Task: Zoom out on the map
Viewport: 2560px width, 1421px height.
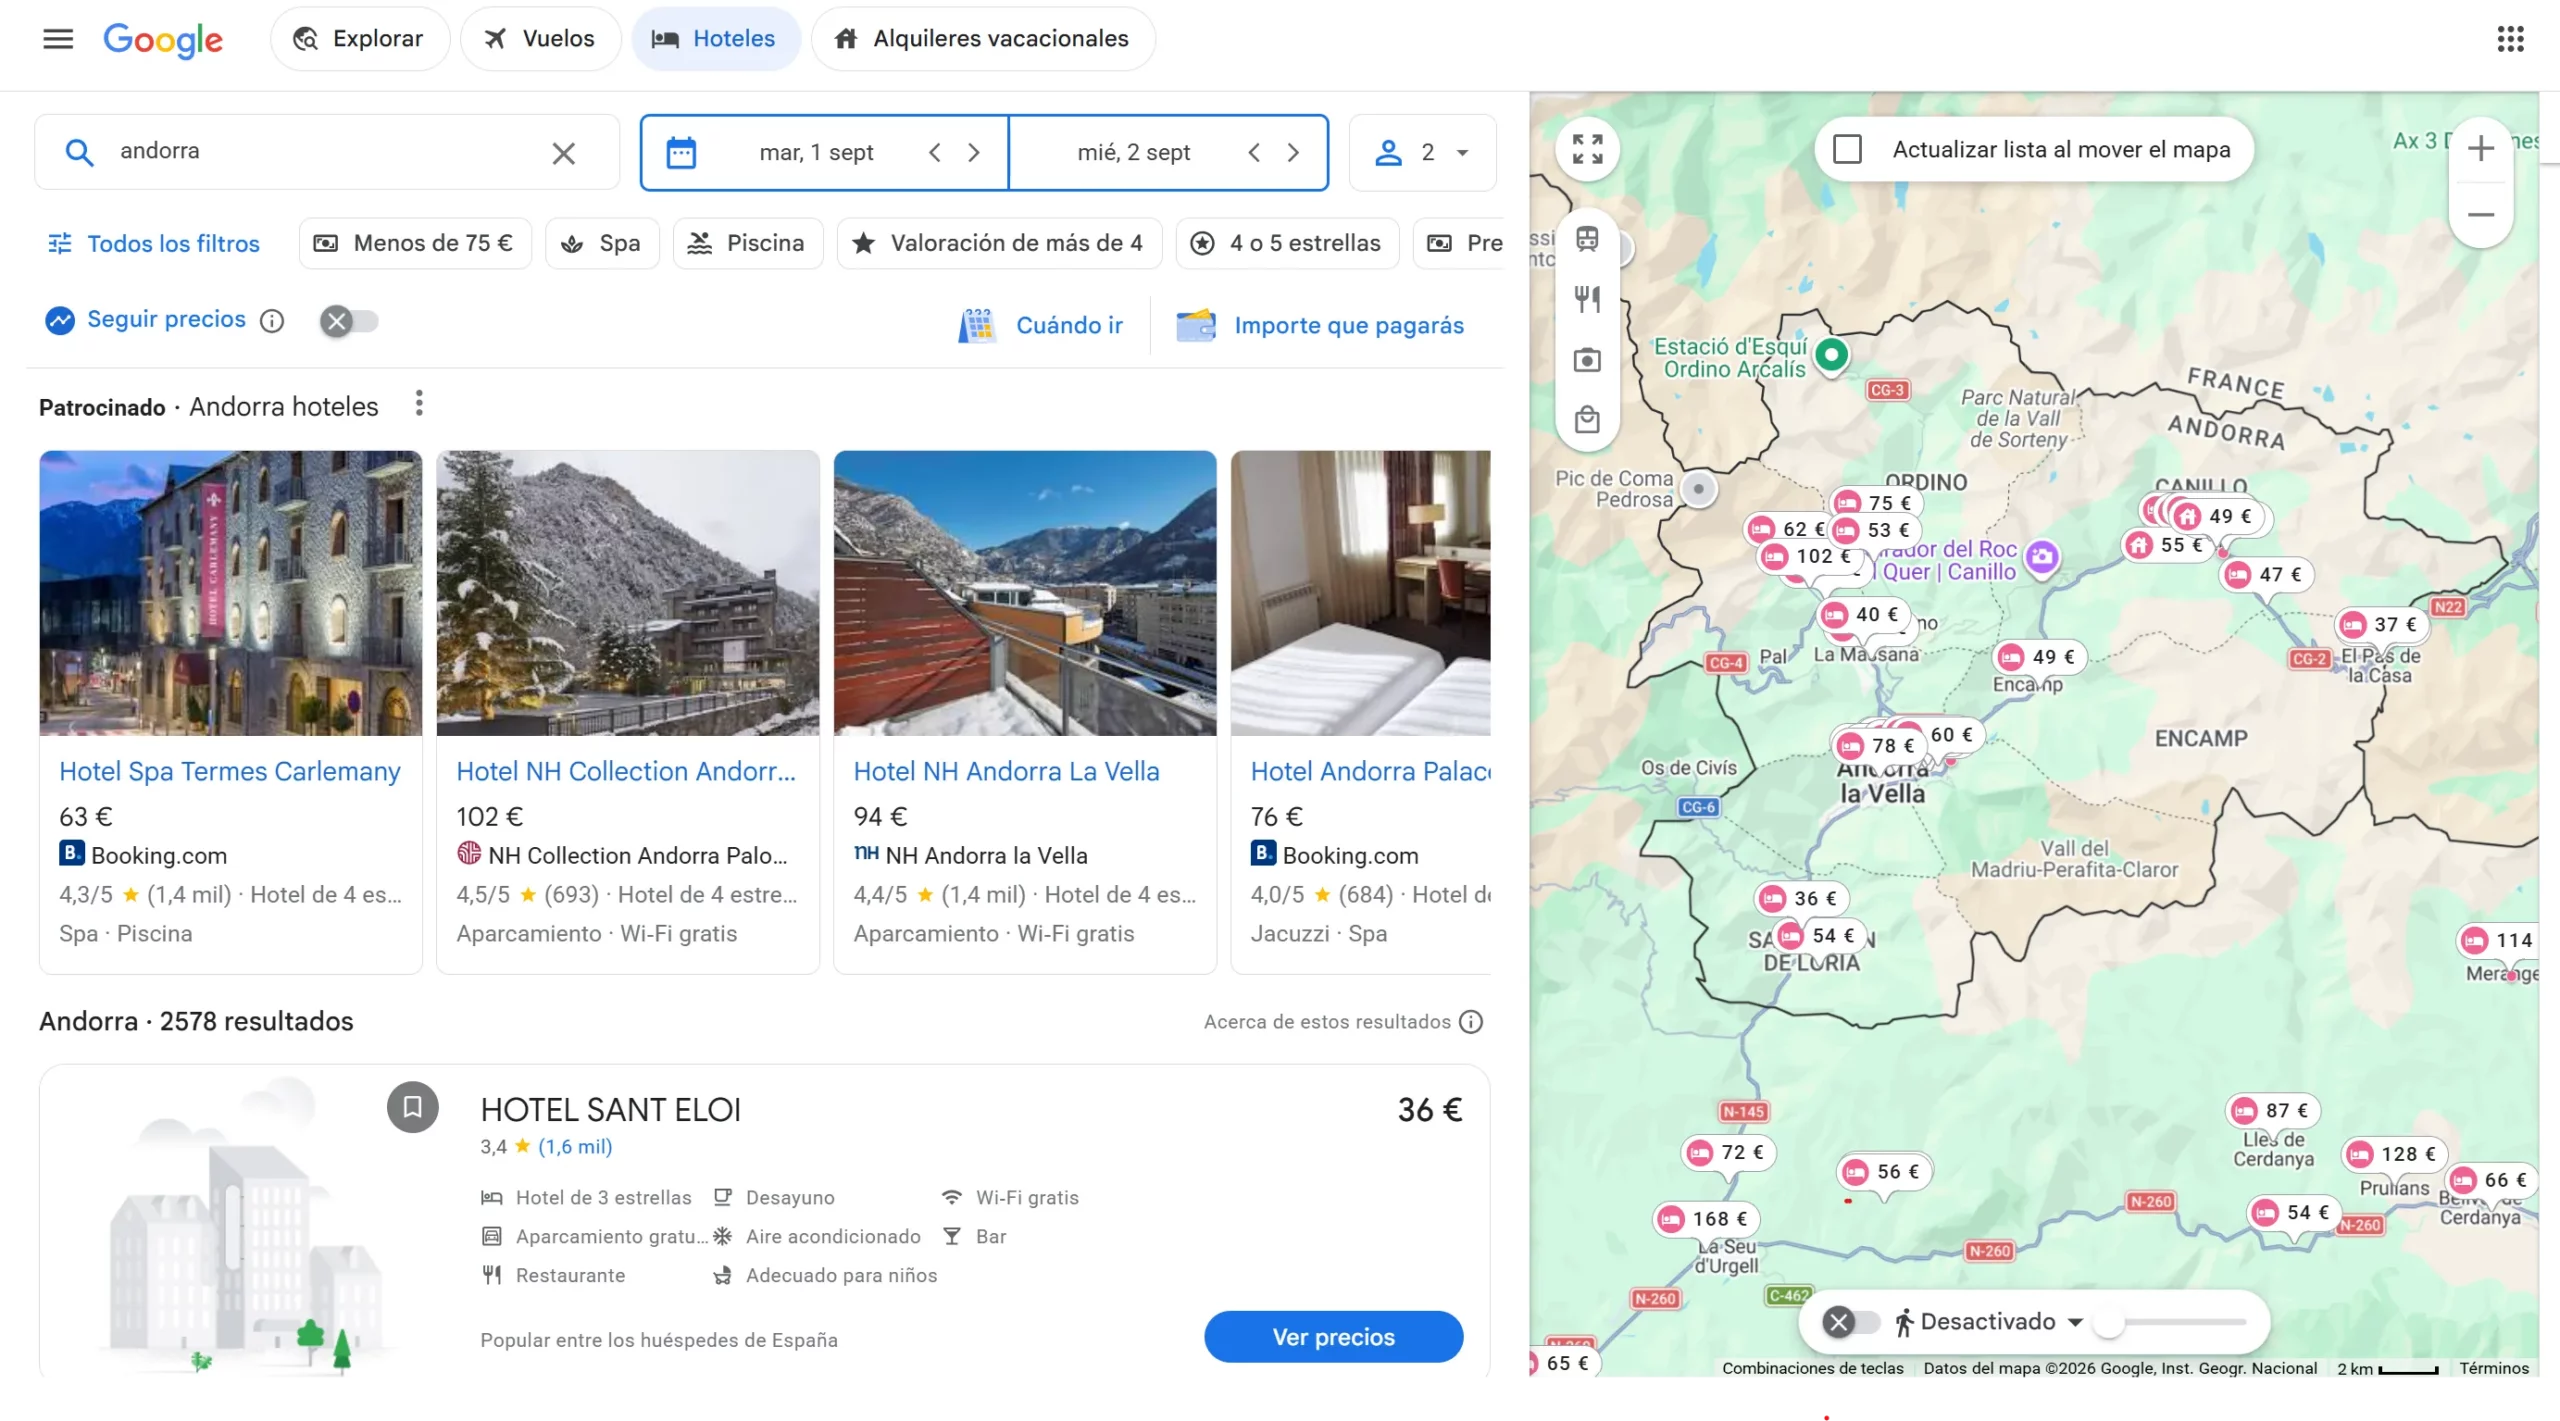Action: click(2480, 215)
